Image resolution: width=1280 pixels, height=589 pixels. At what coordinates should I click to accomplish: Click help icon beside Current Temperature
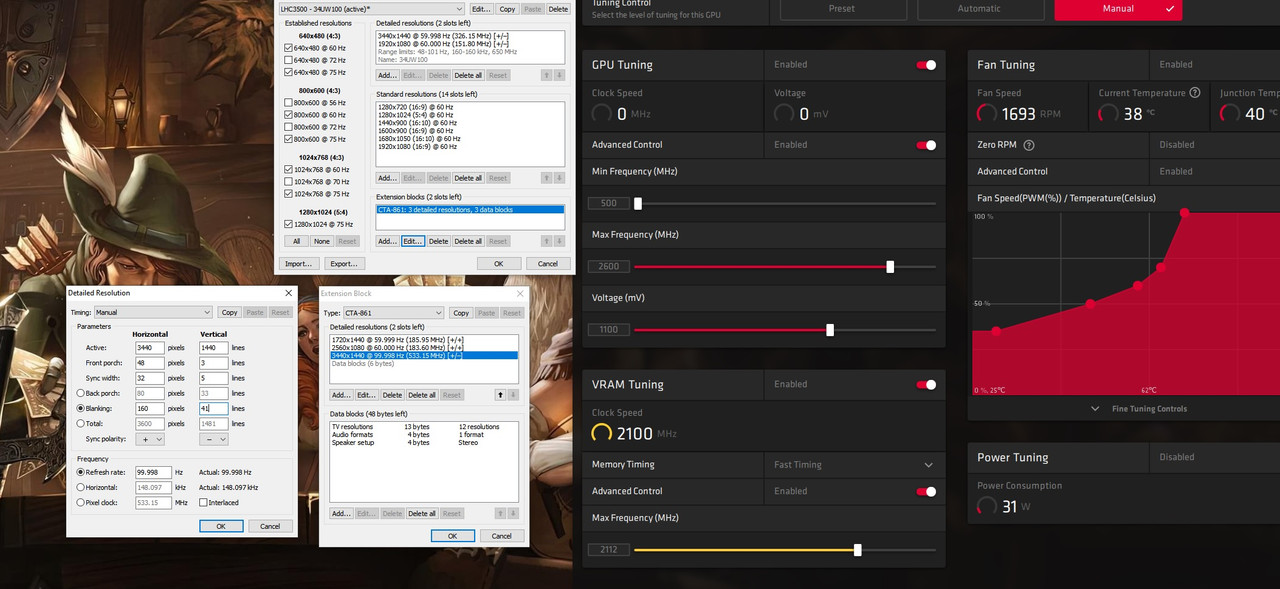(1194, 93)
